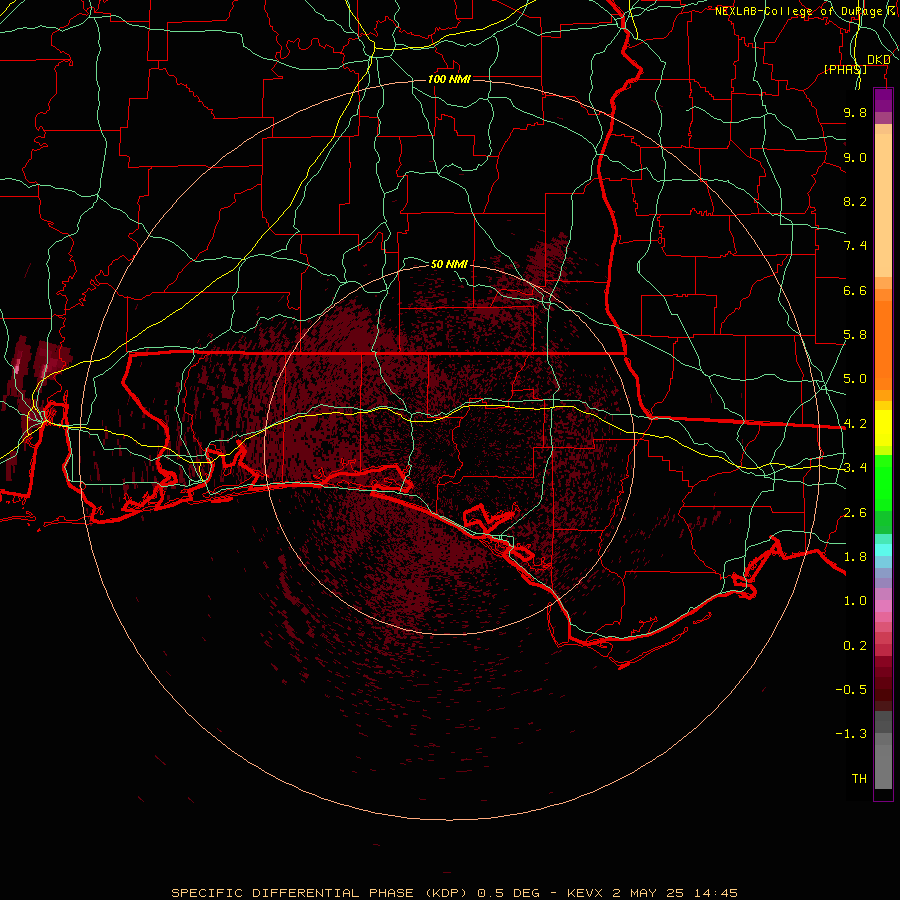Click the green segment of color bar
Viewport: 900px width, 900px height.
(883, 494)
